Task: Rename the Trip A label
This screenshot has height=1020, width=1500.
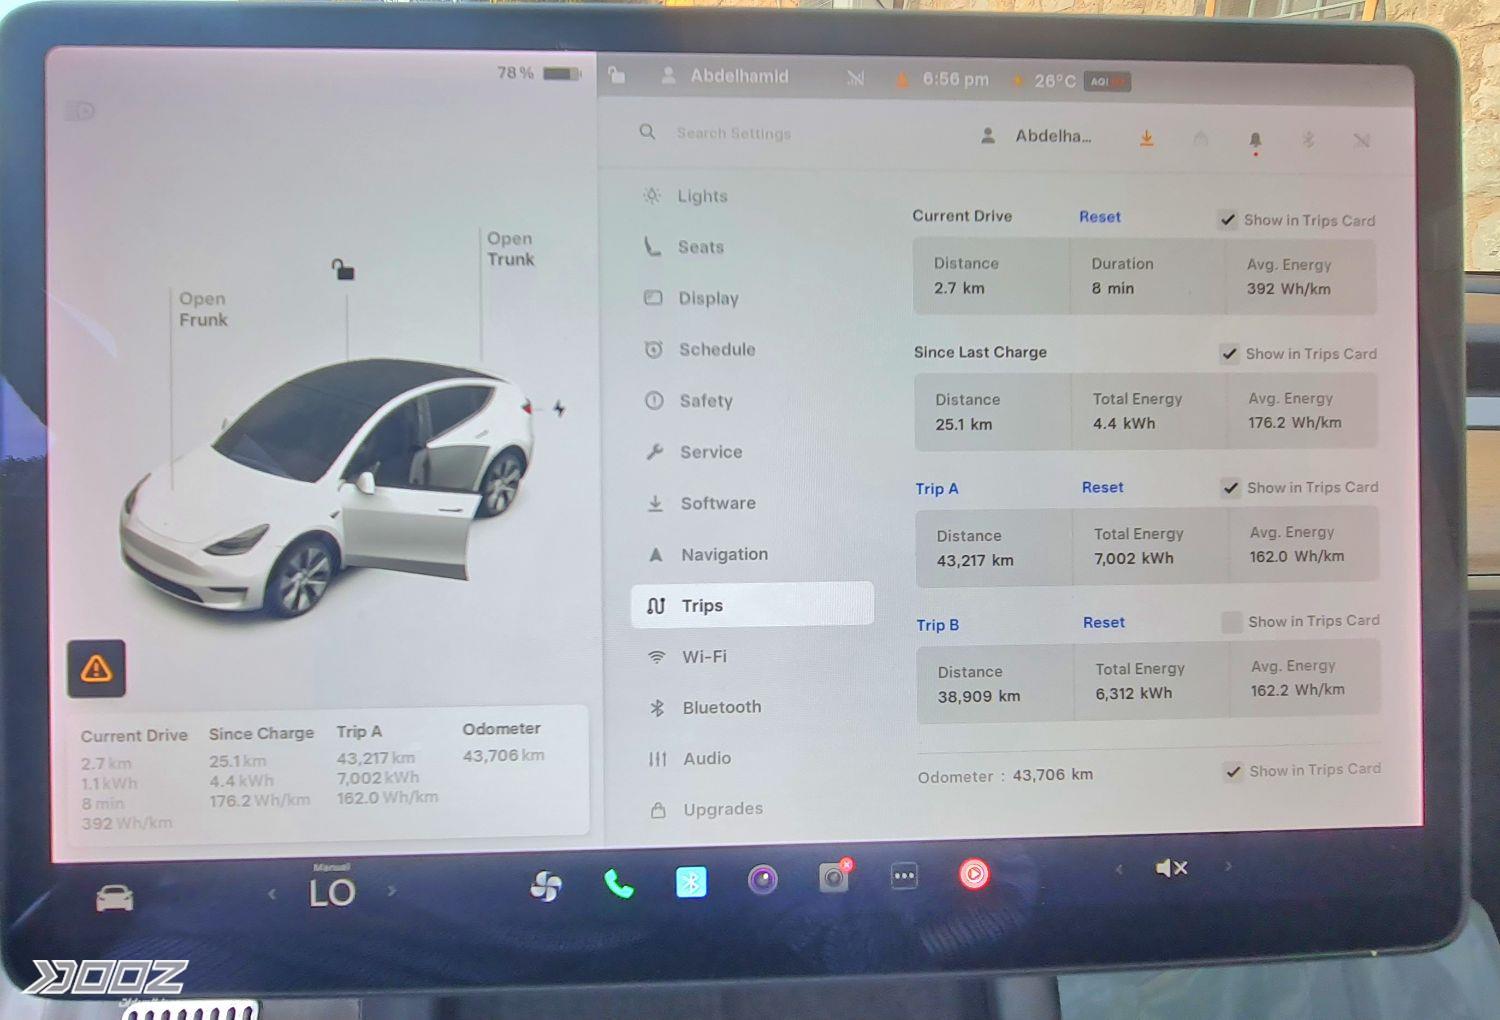Action: click(937, 489)
